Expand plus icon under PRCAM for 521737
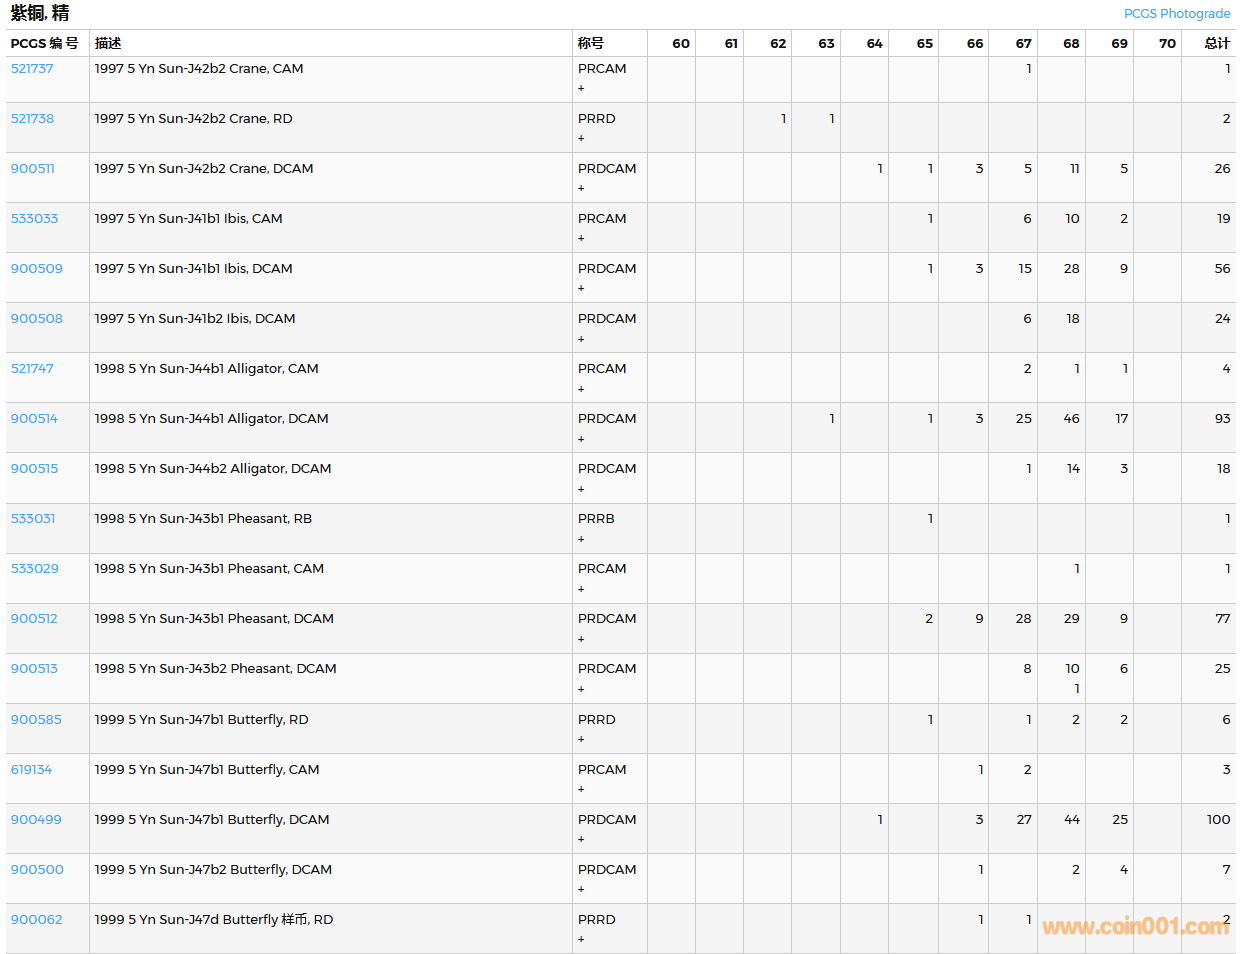 coord(581,89)
